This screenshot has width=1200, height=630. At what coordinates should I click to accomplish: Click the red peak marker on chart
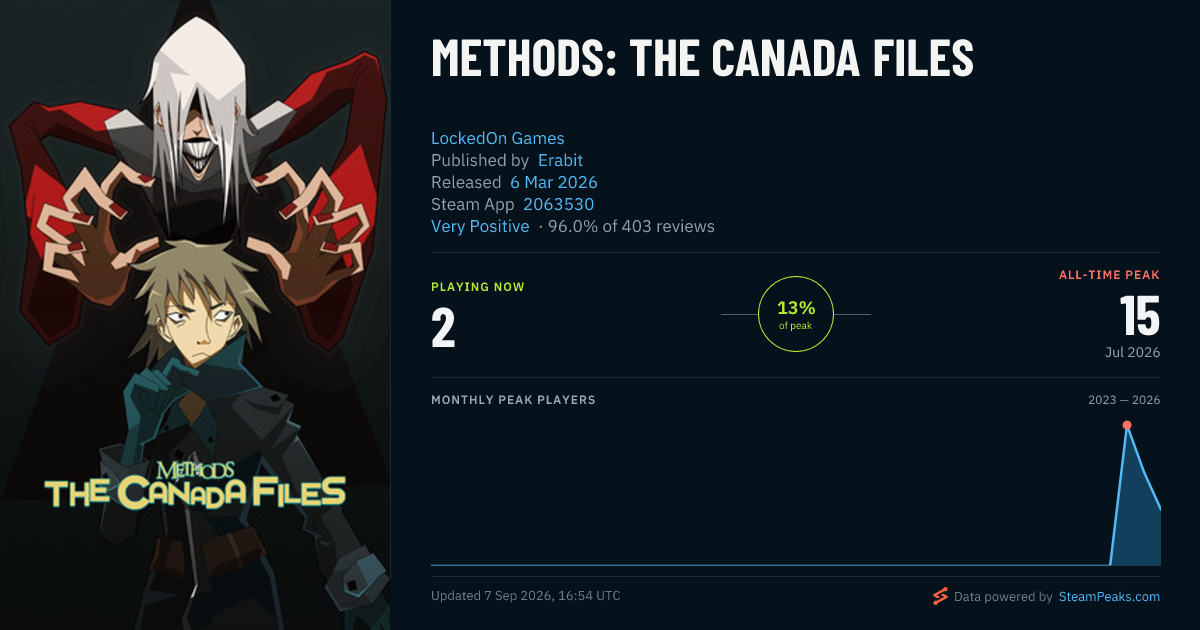(x=1127, y=425)
